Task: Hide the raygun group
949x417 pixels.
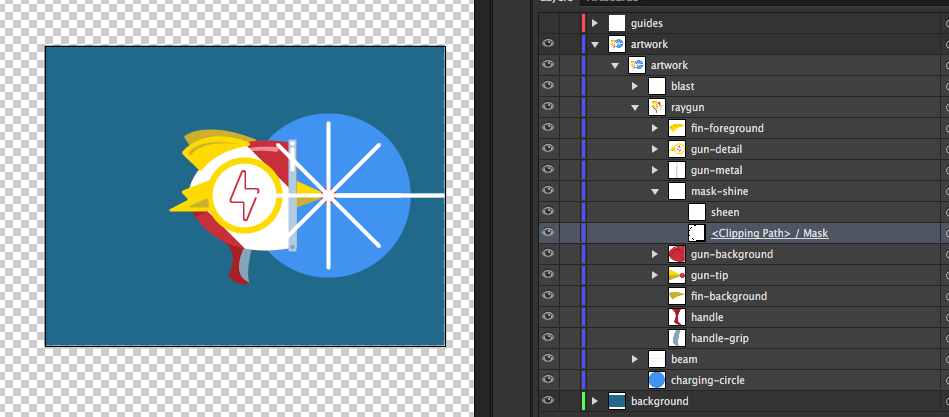Action: click(548, 107)
